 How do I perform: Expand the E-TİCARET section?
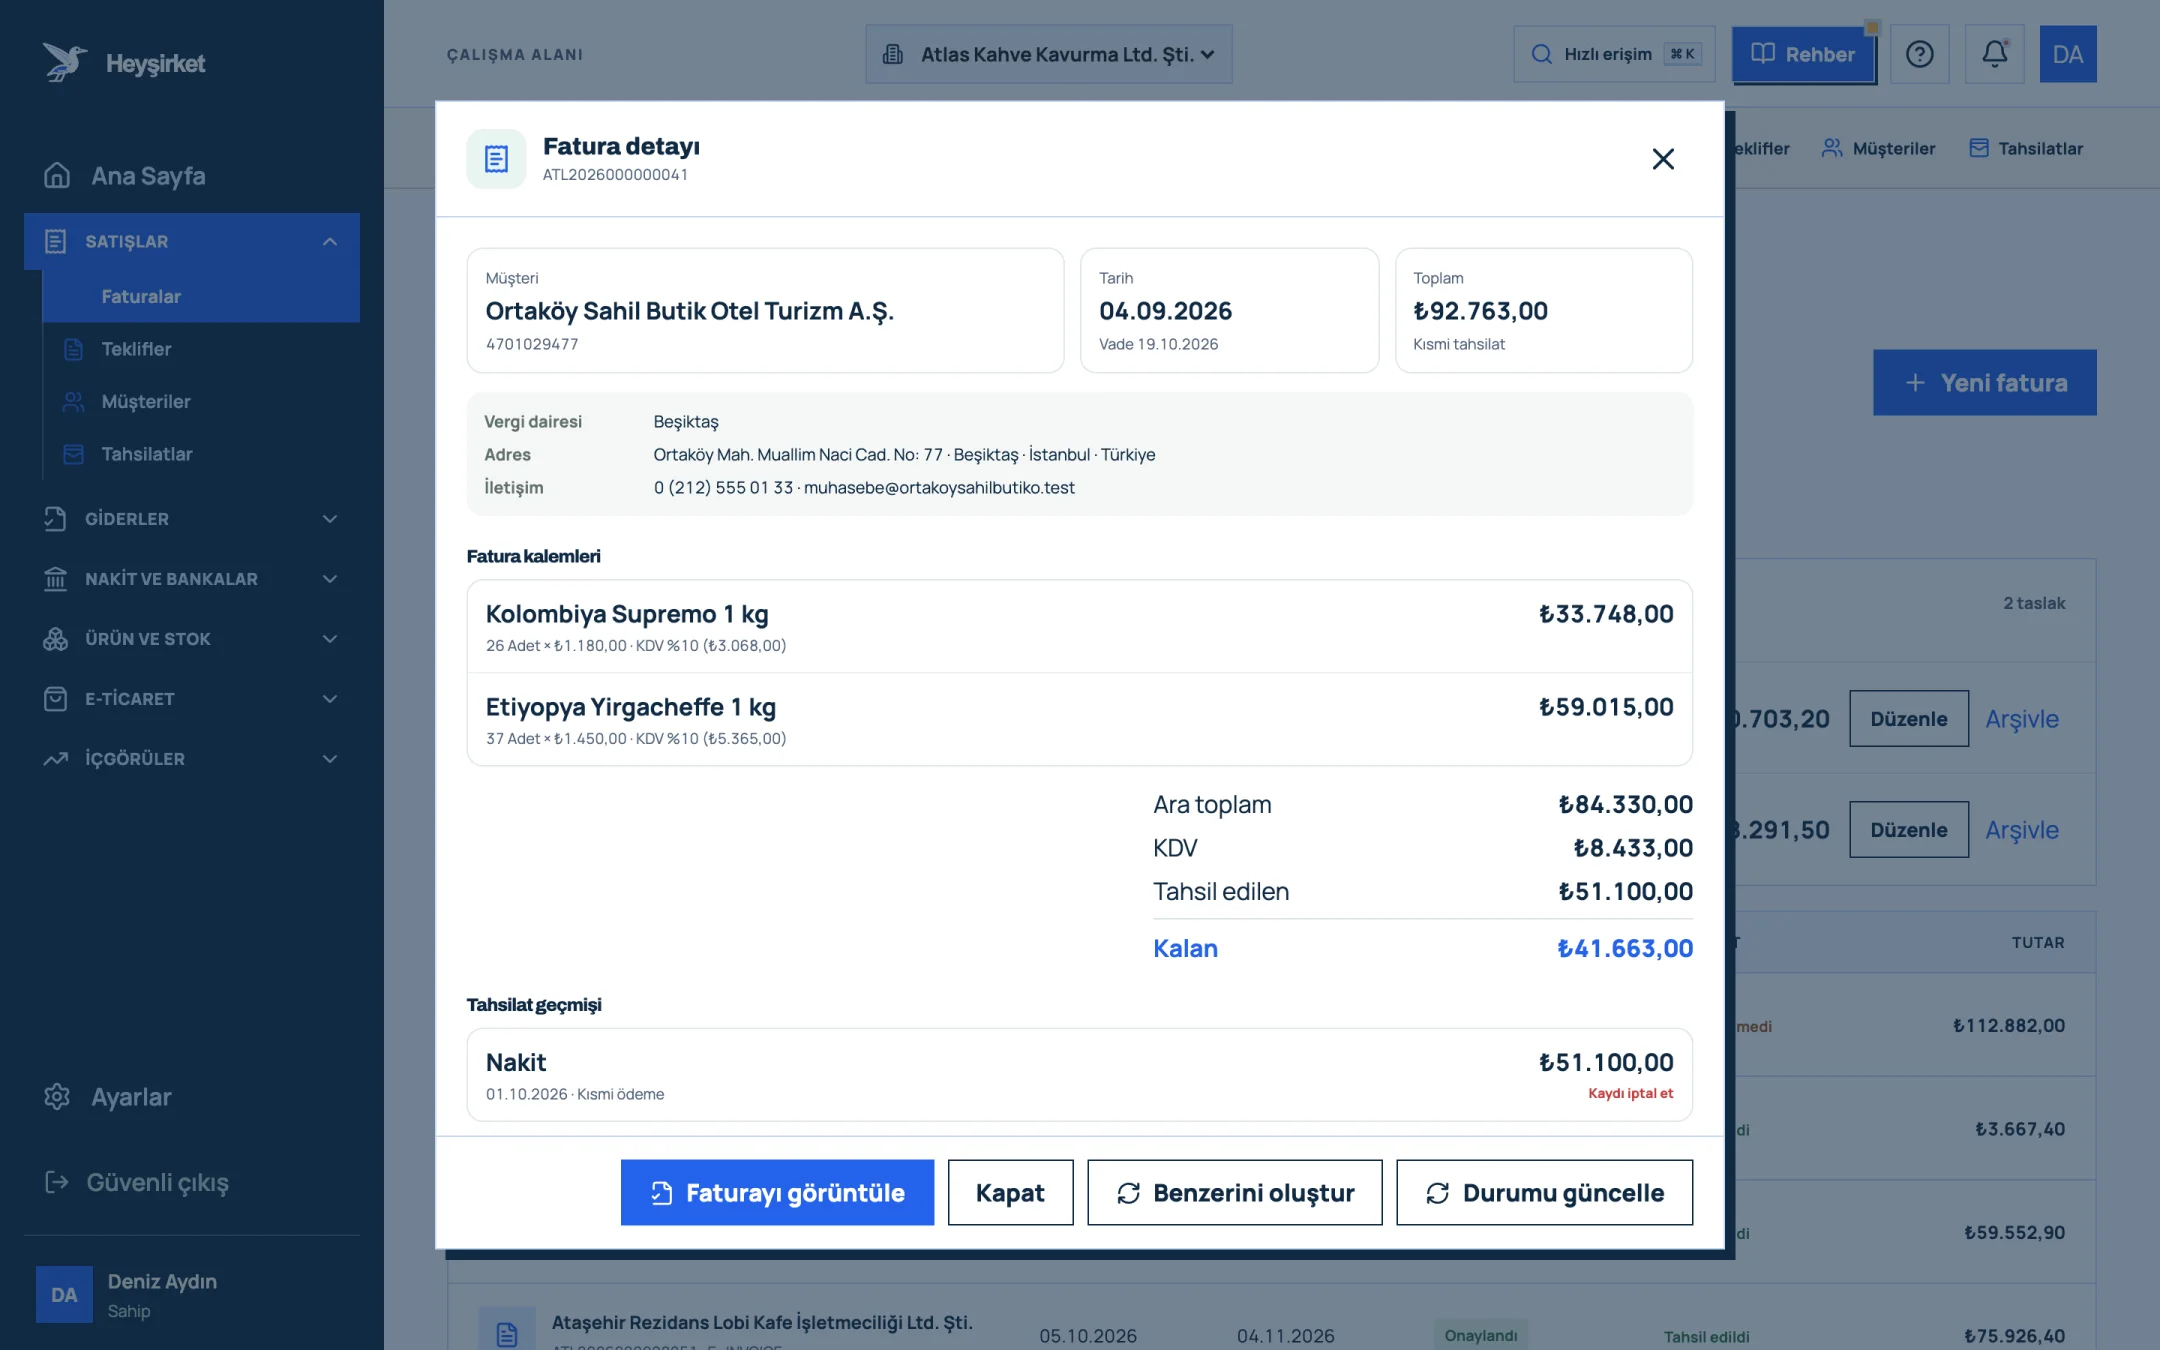pyautogui.click(x=192, y=699)
